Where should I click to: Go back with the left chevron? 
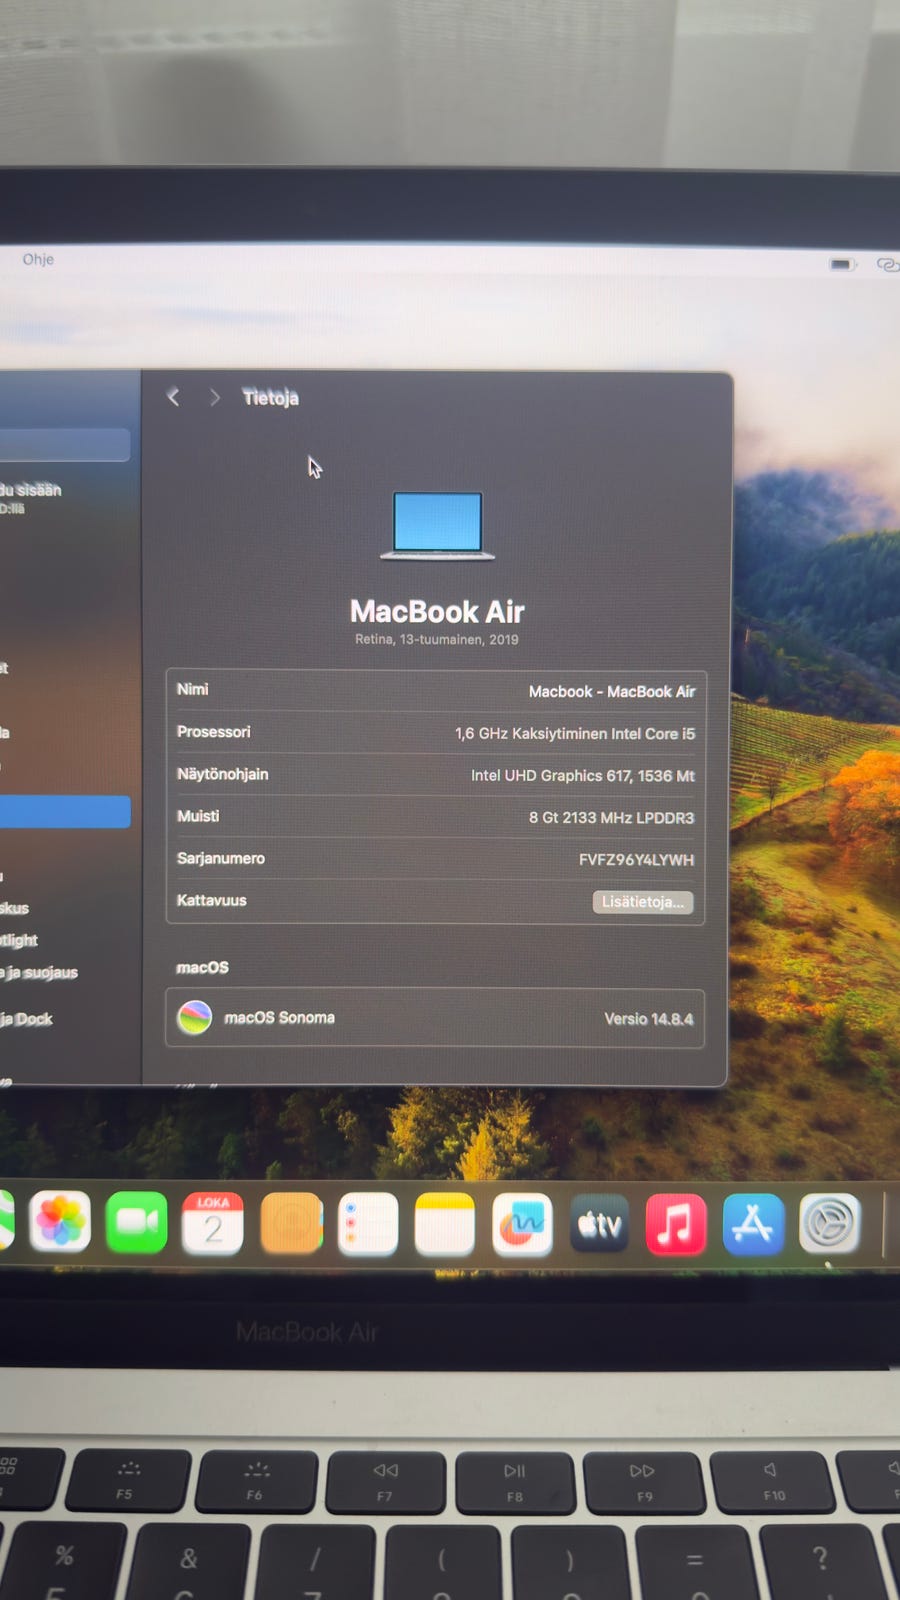[x=174, y=397]
